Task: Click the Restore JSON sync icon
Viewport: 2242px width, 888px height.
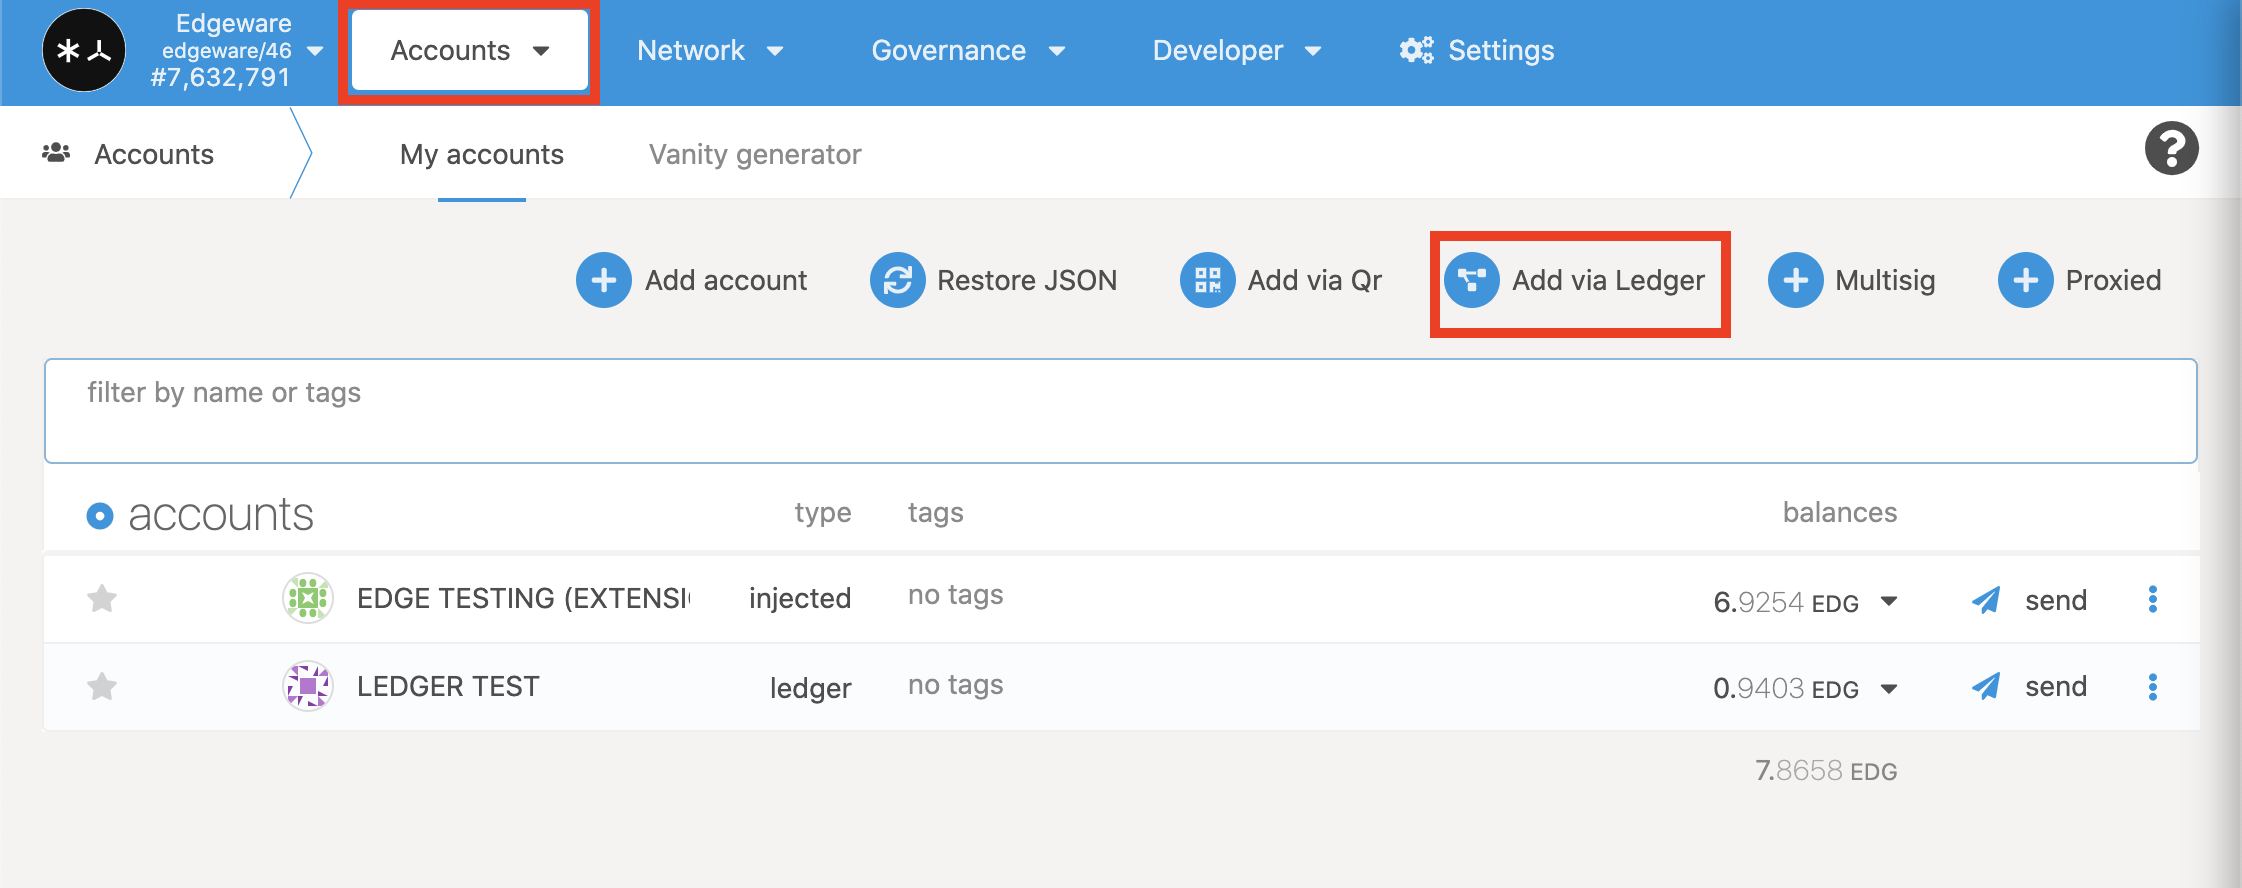Action: (897, 280)
